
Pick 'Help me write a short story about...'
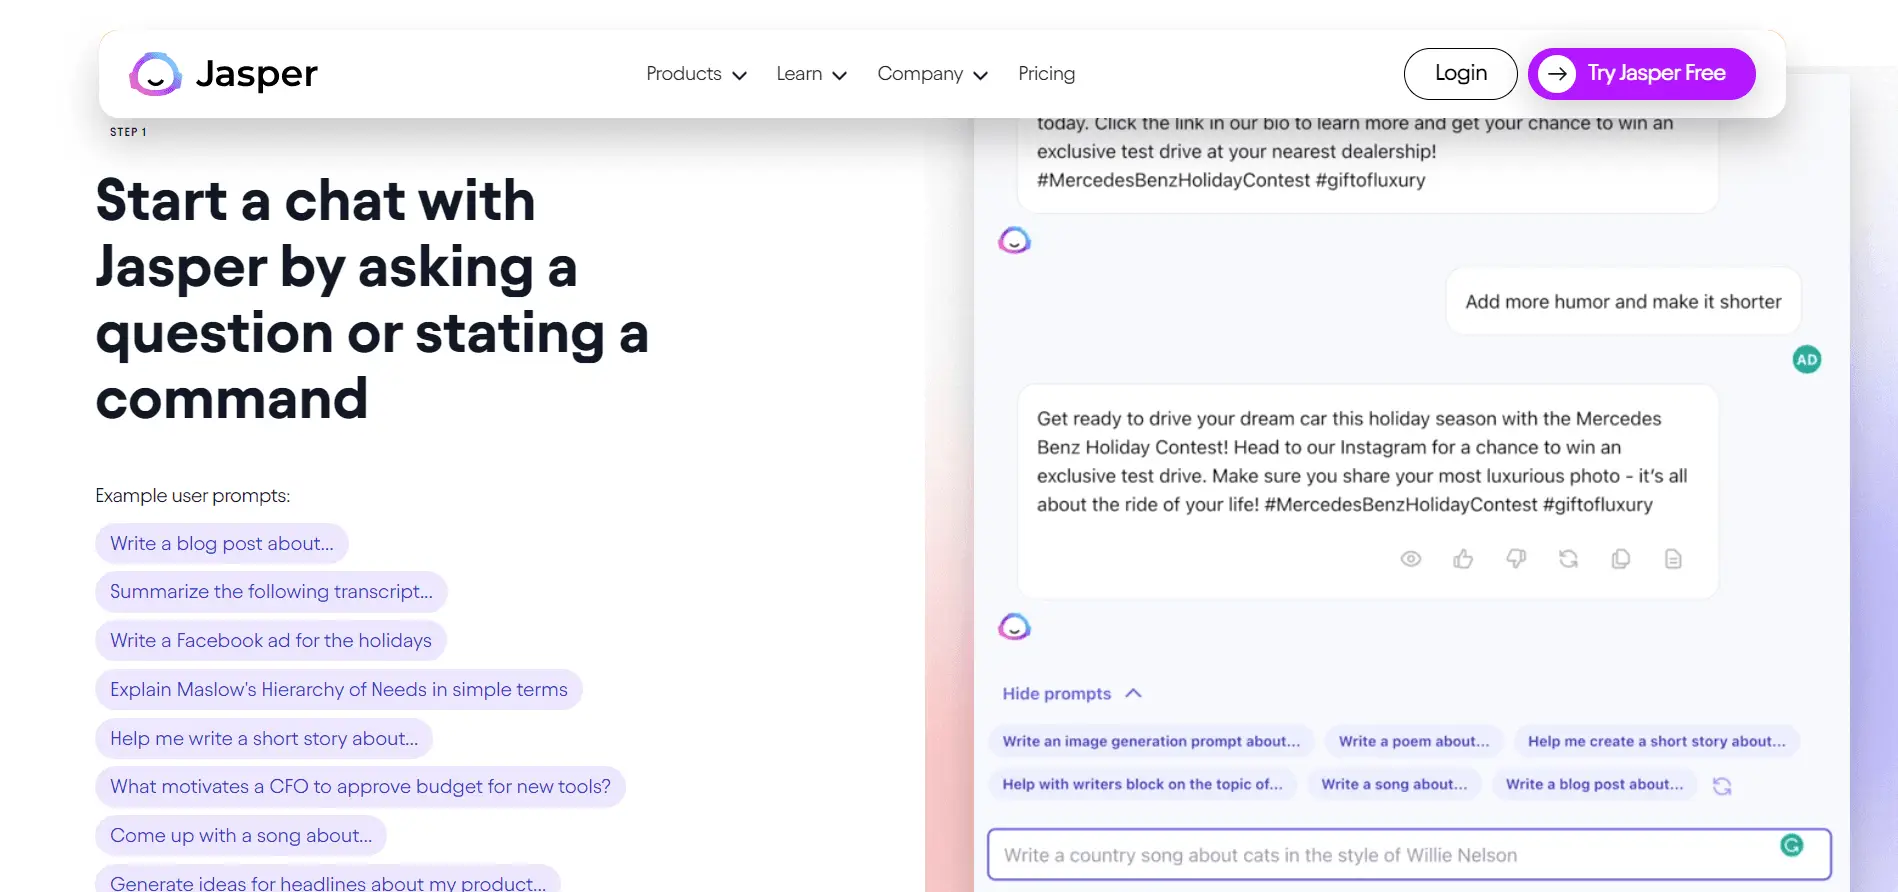[264, 738]
